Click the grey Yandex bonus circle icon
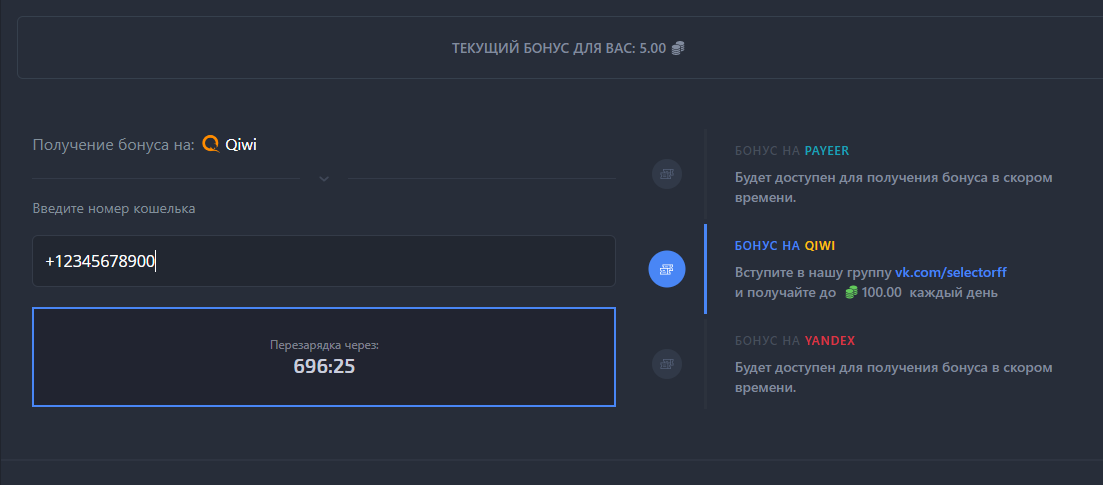The image size is (1103, 485). 667,362
